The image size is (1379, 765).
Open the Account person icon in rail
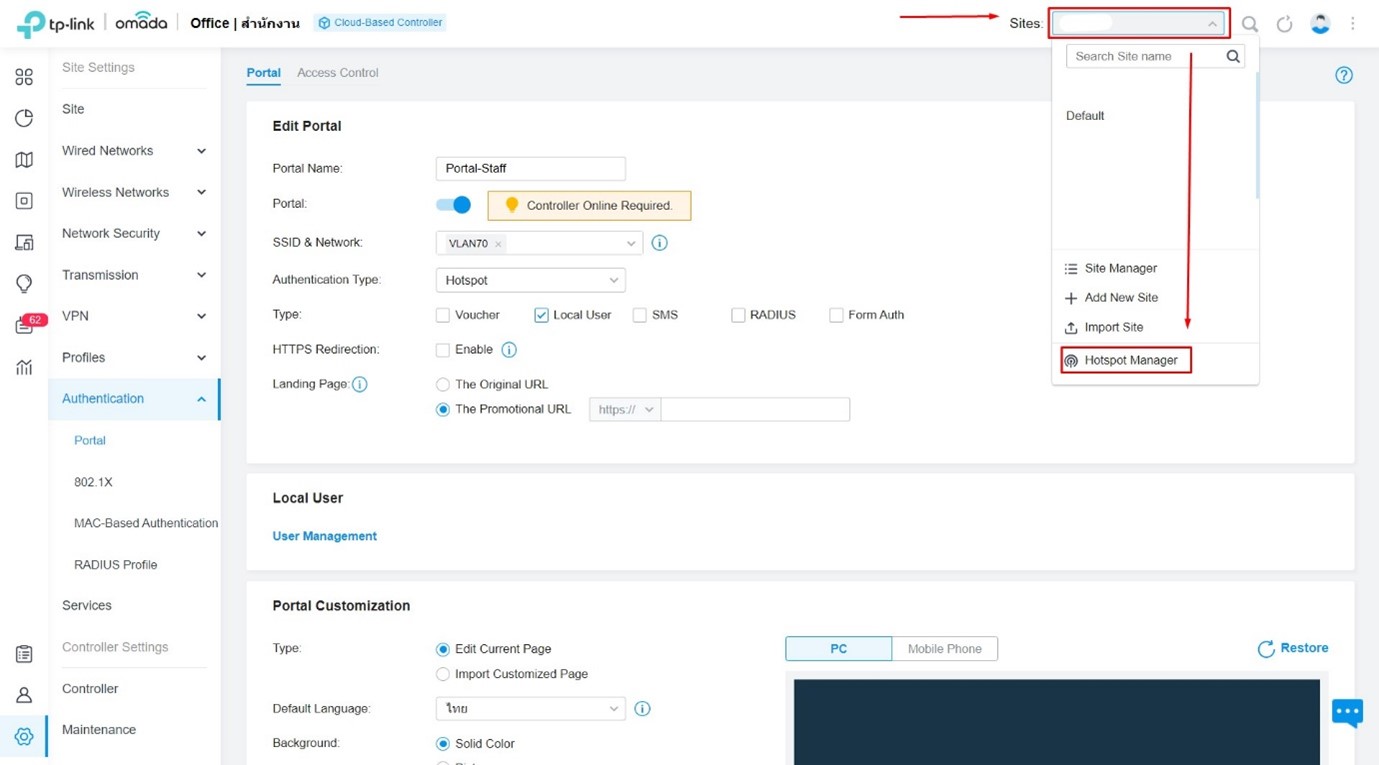[24, 695]
